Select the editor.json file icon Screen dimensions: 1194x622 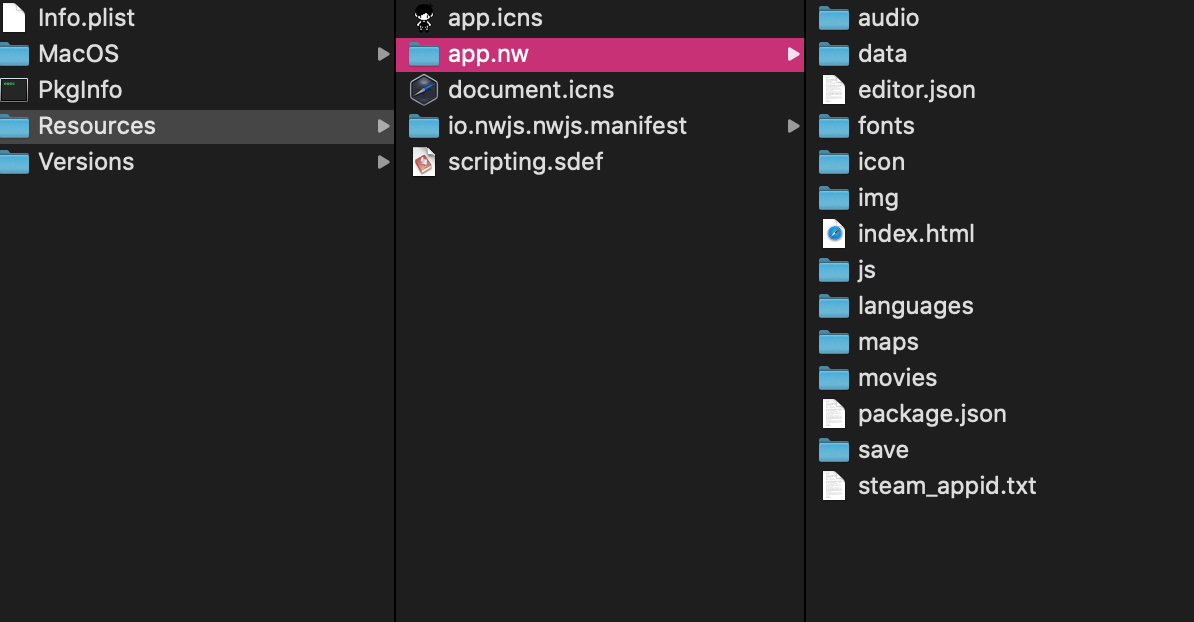[834, 90]
